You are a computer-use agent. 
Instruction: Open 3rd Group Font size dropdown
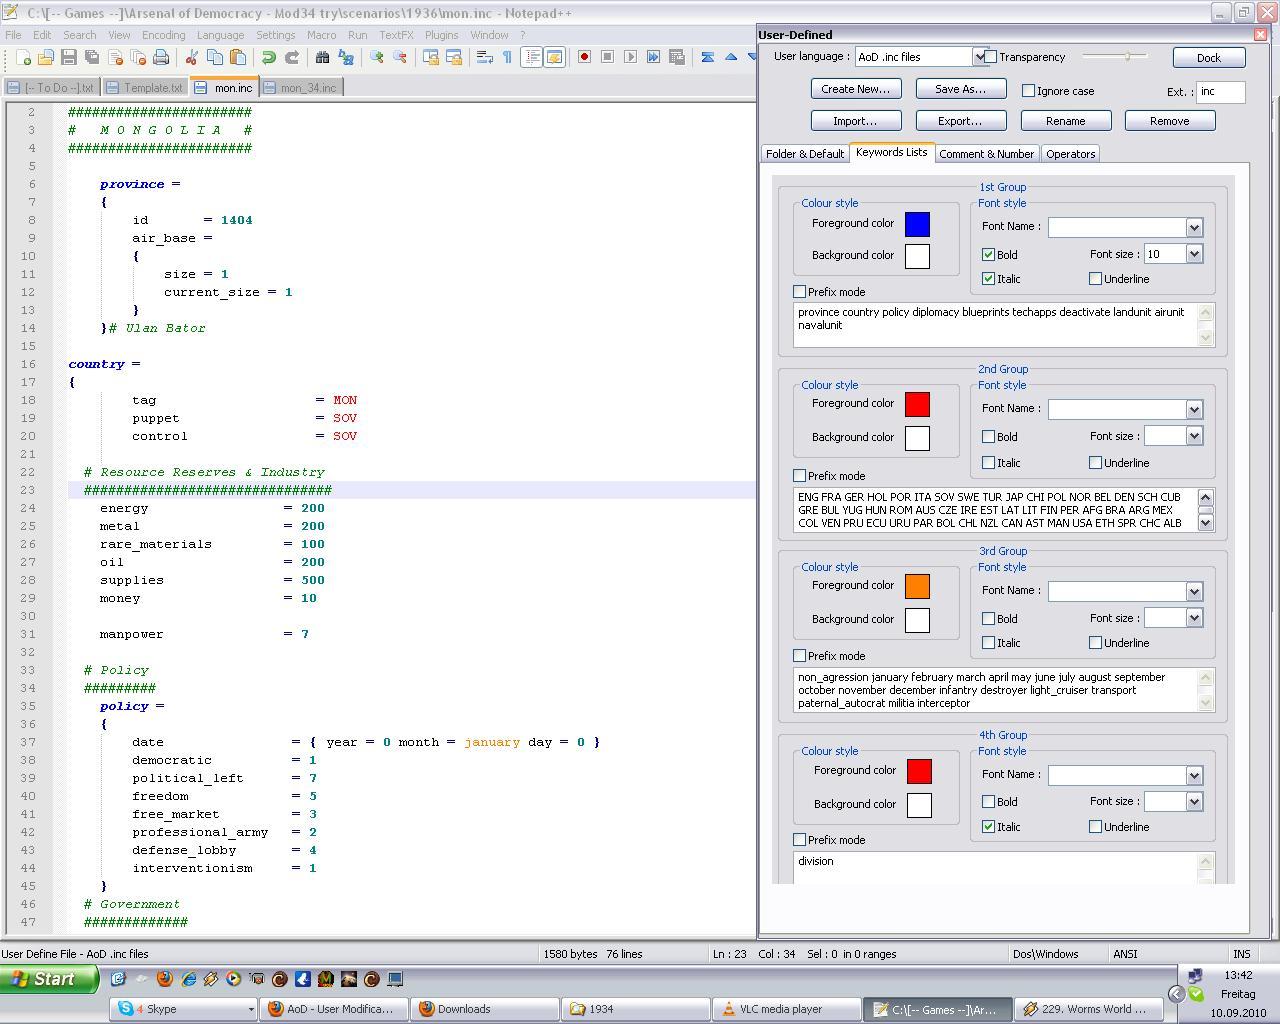coord(1194,618)
